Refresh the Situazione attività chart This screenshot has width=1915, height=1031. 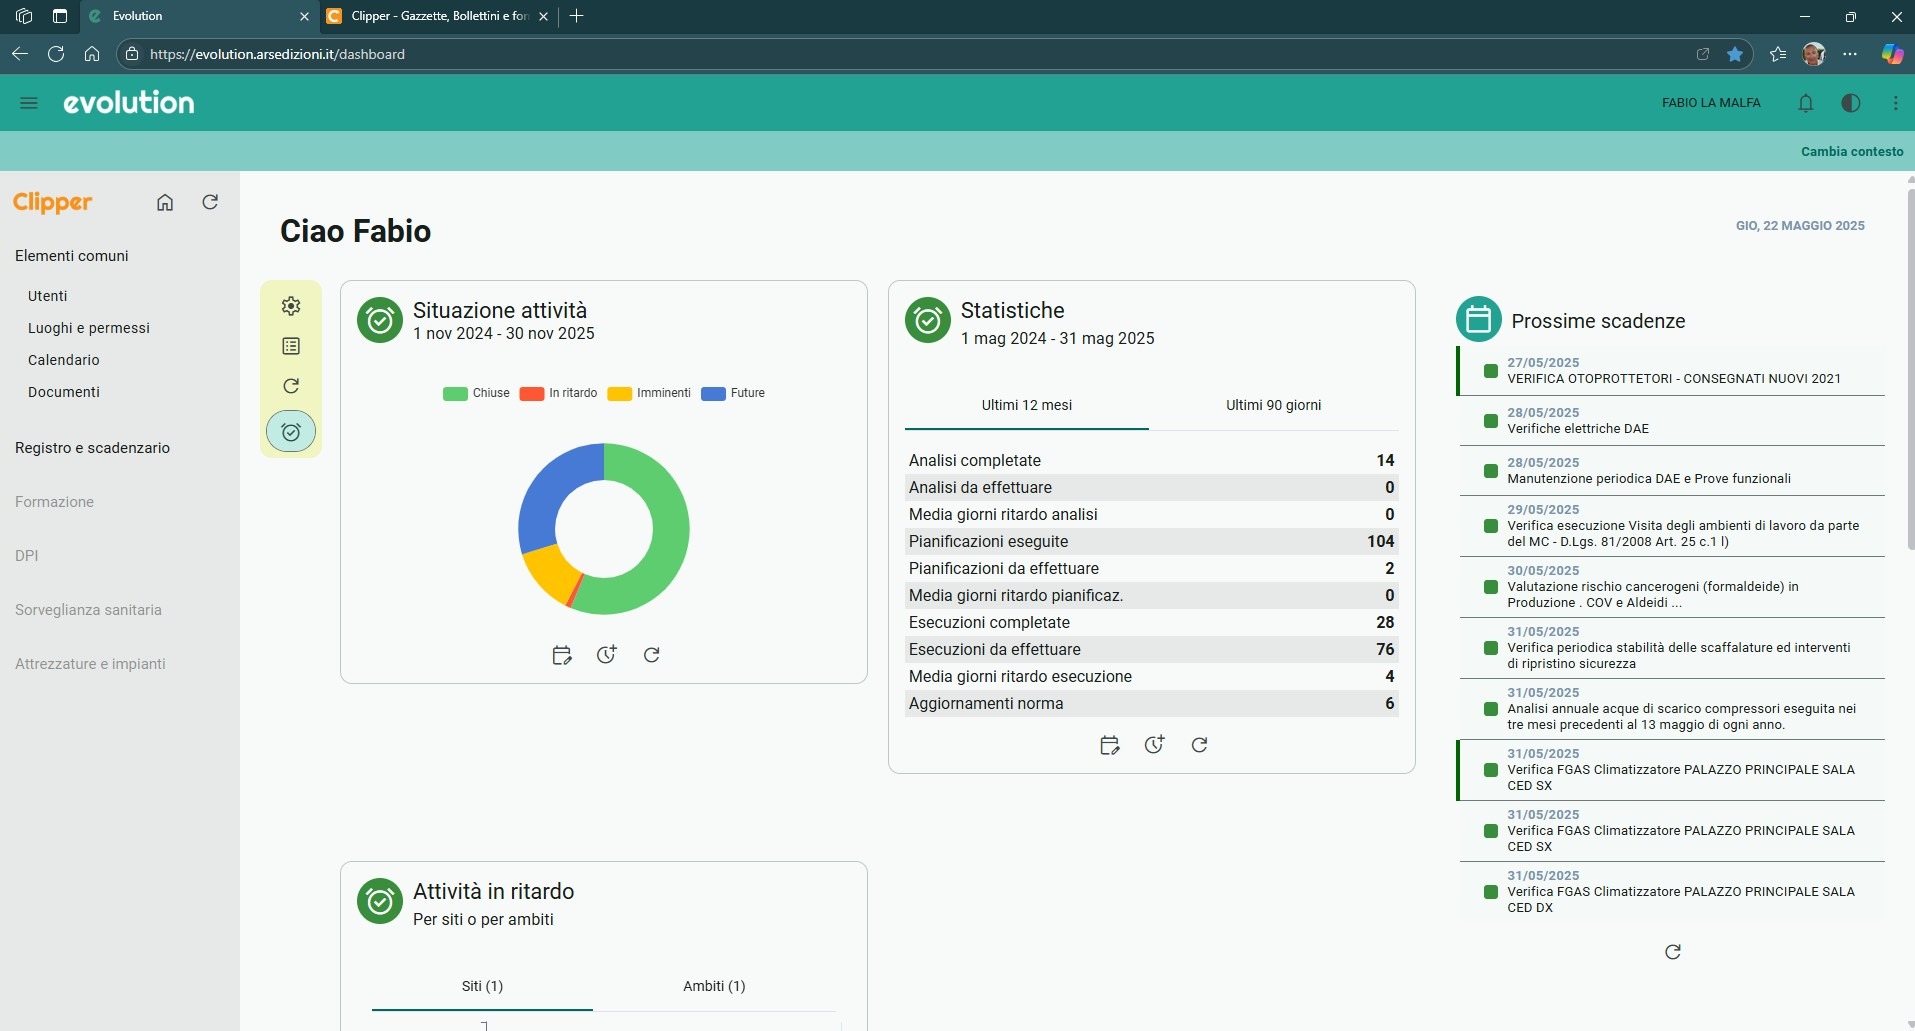652,655
